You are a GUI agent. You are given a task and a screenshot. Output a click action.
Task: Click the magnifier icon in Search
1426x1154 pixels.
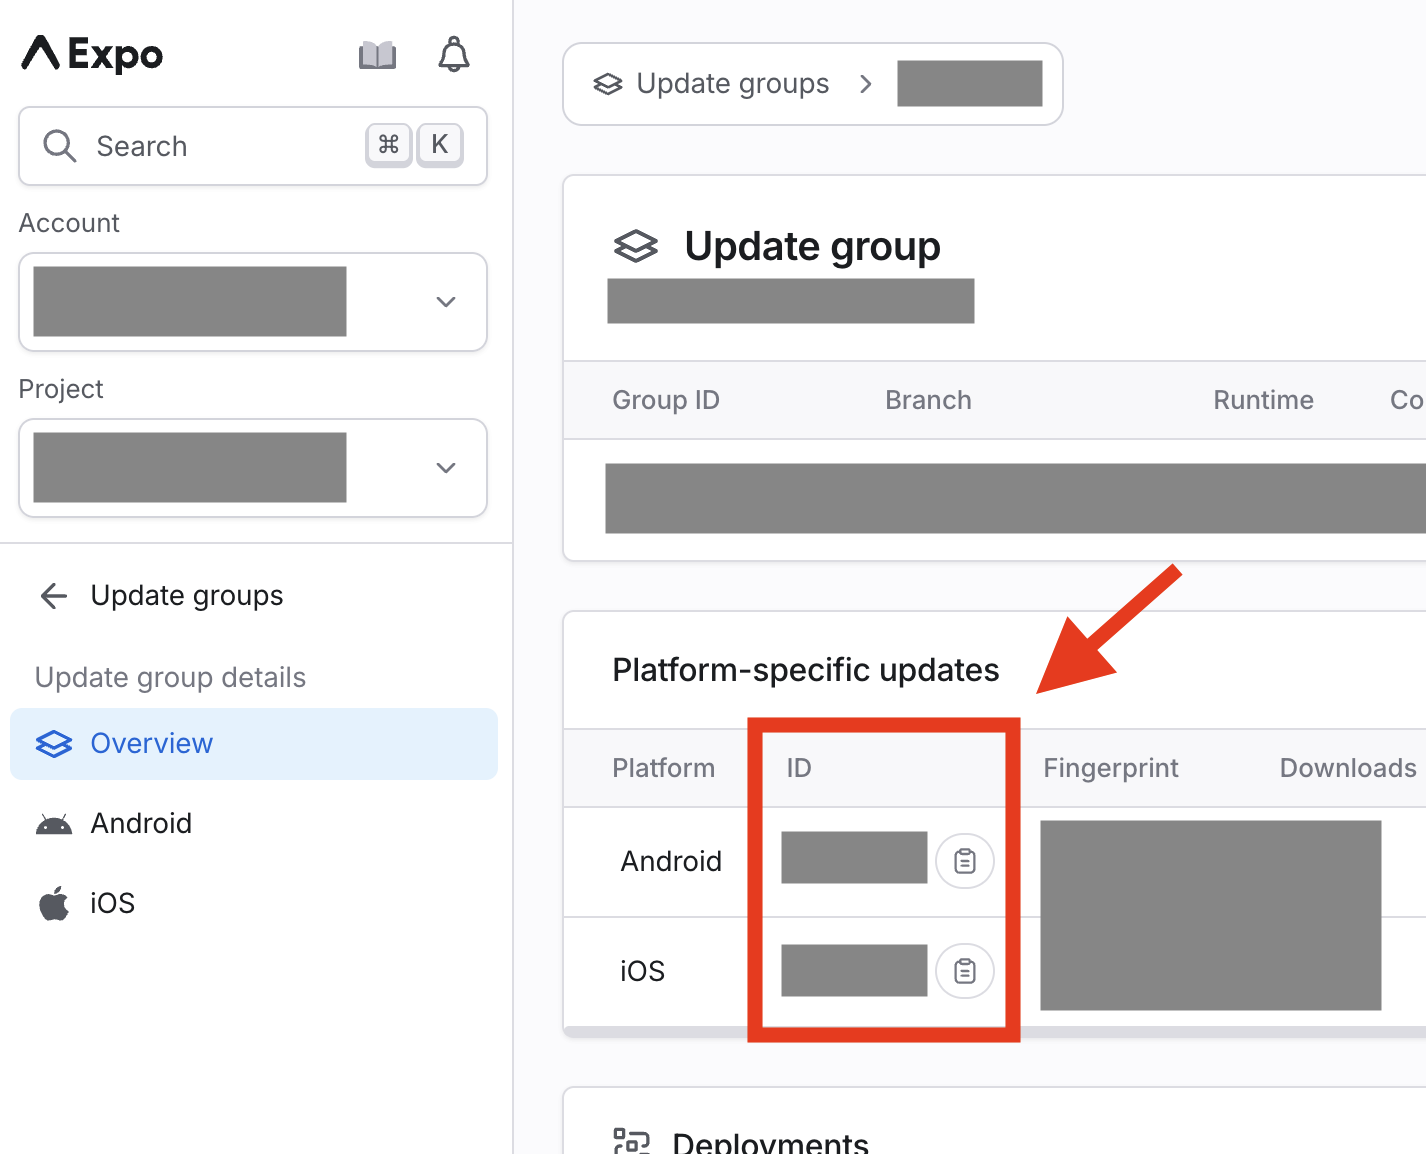[x=60, y=146]
